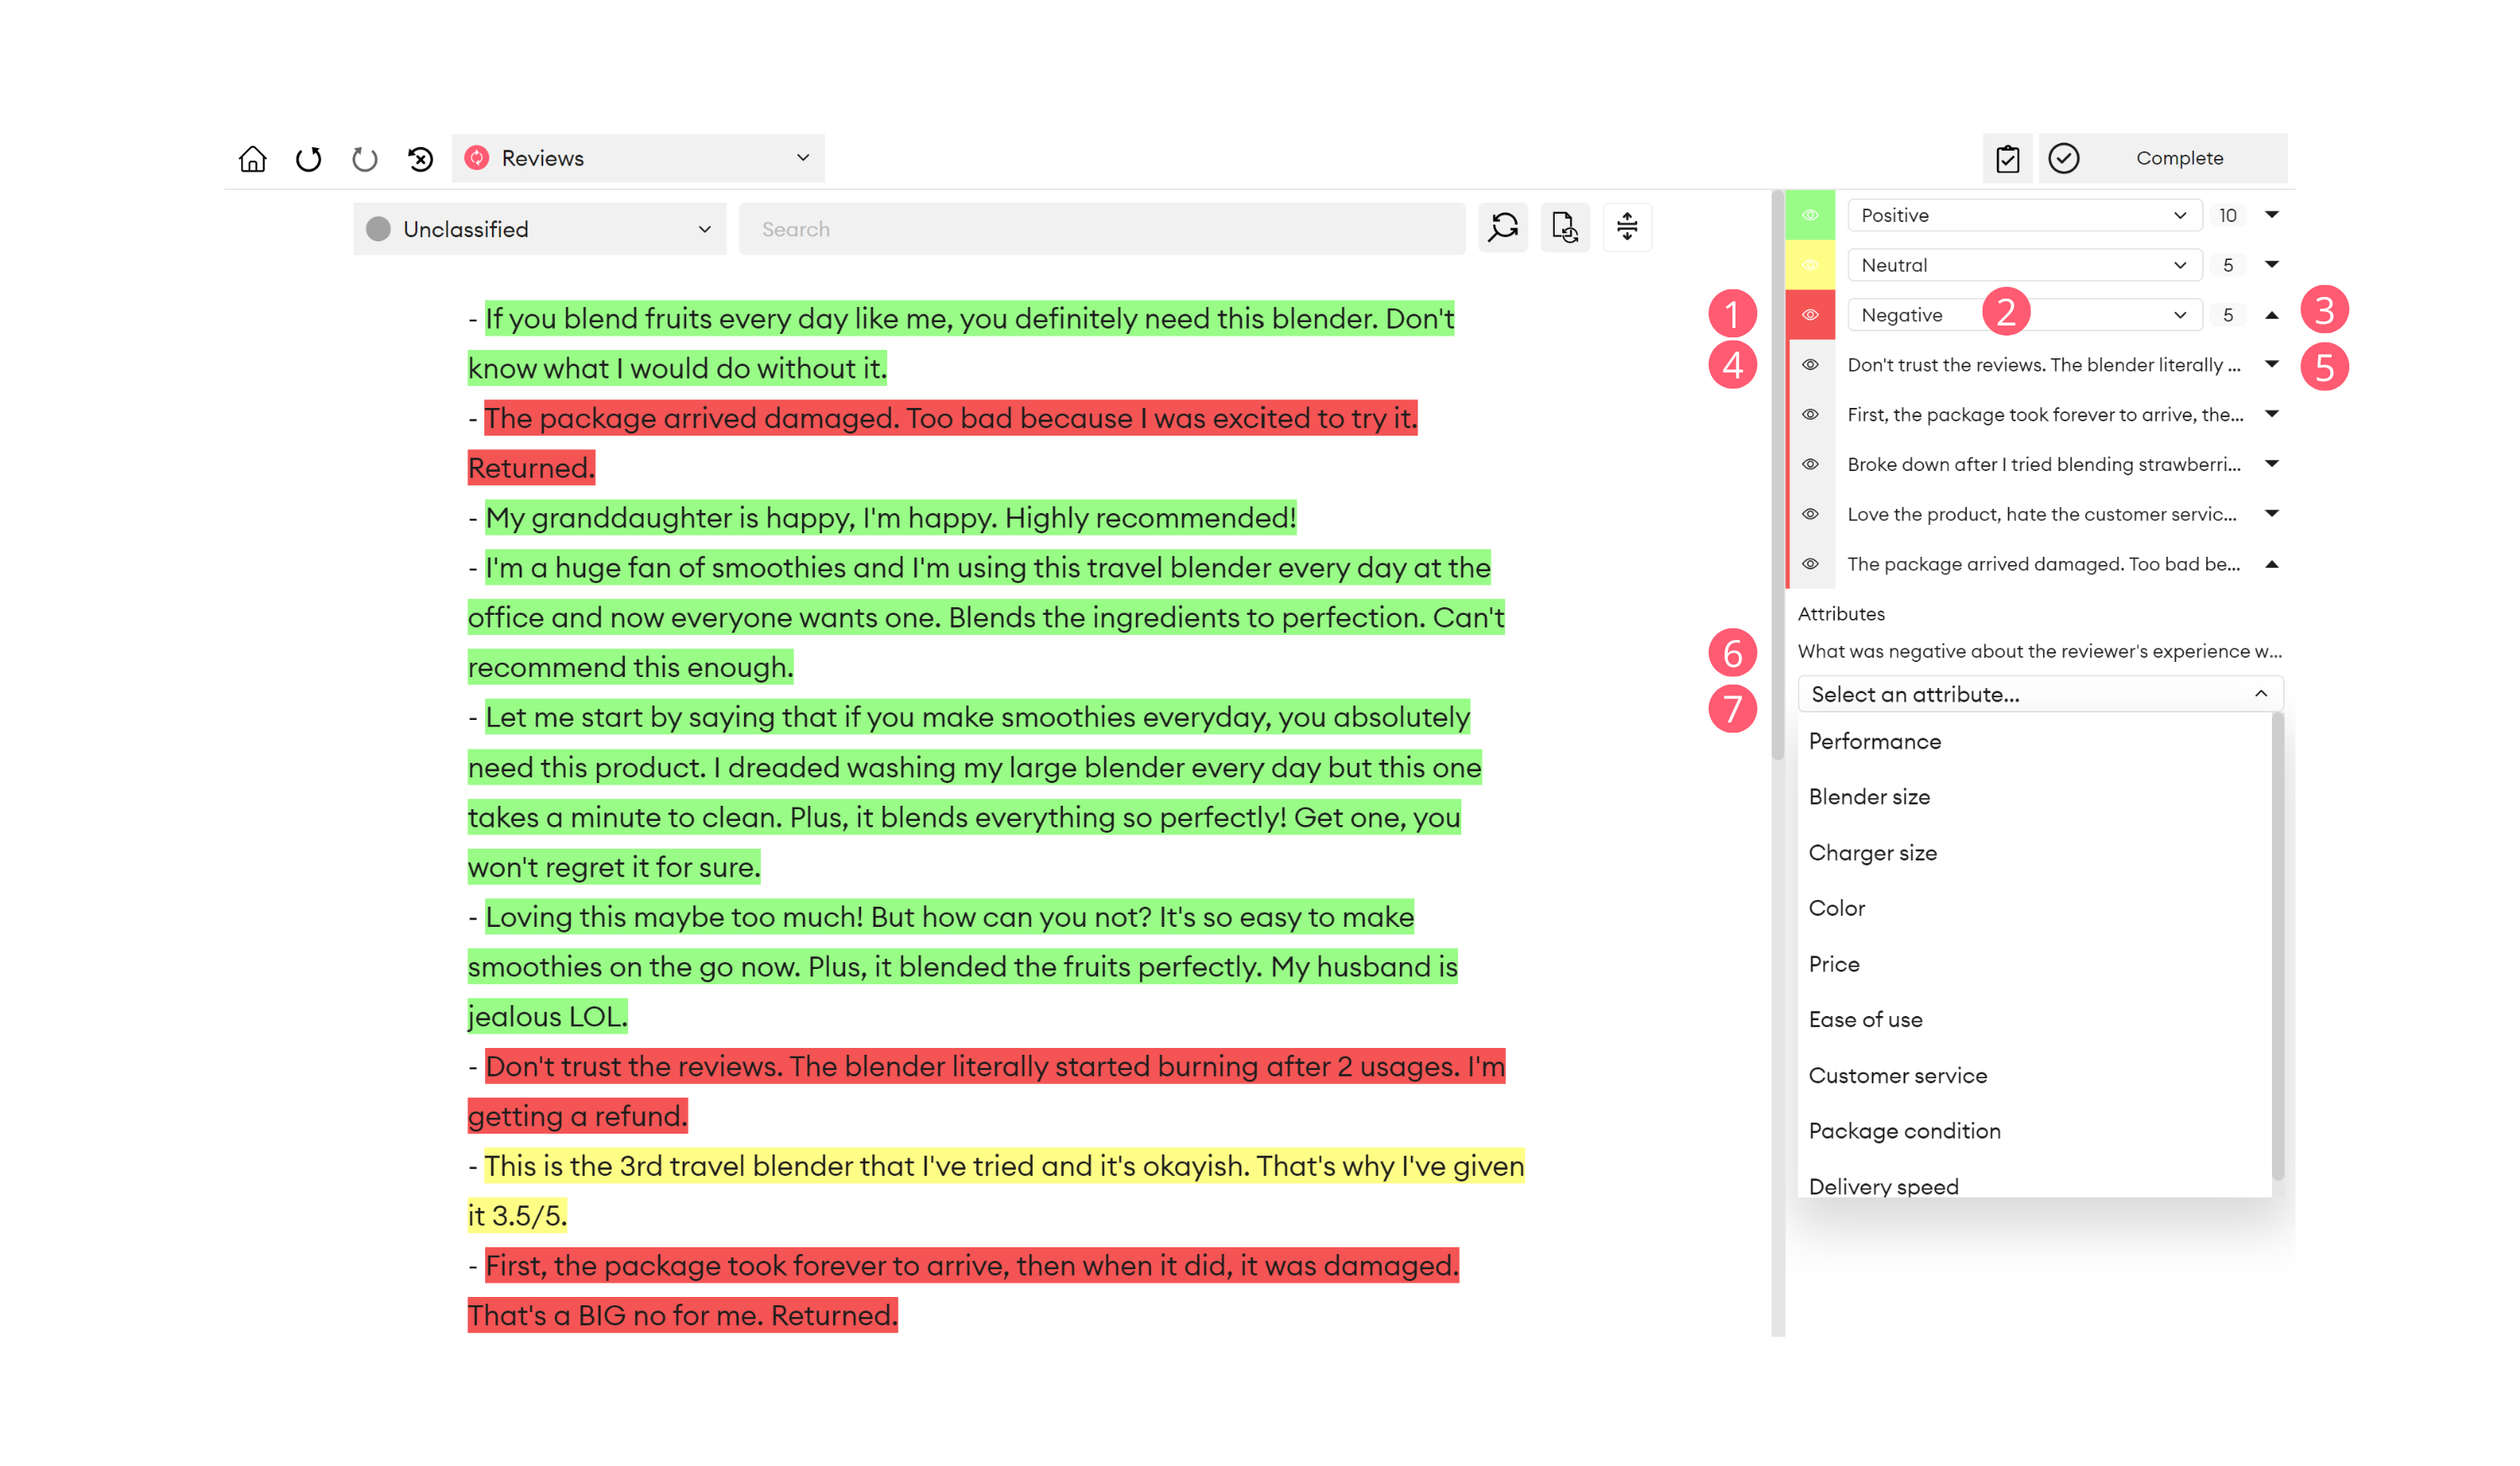2520x1466 pixels.
Task: Toggle visibility of Negative label
Action: click(1810, 315)
